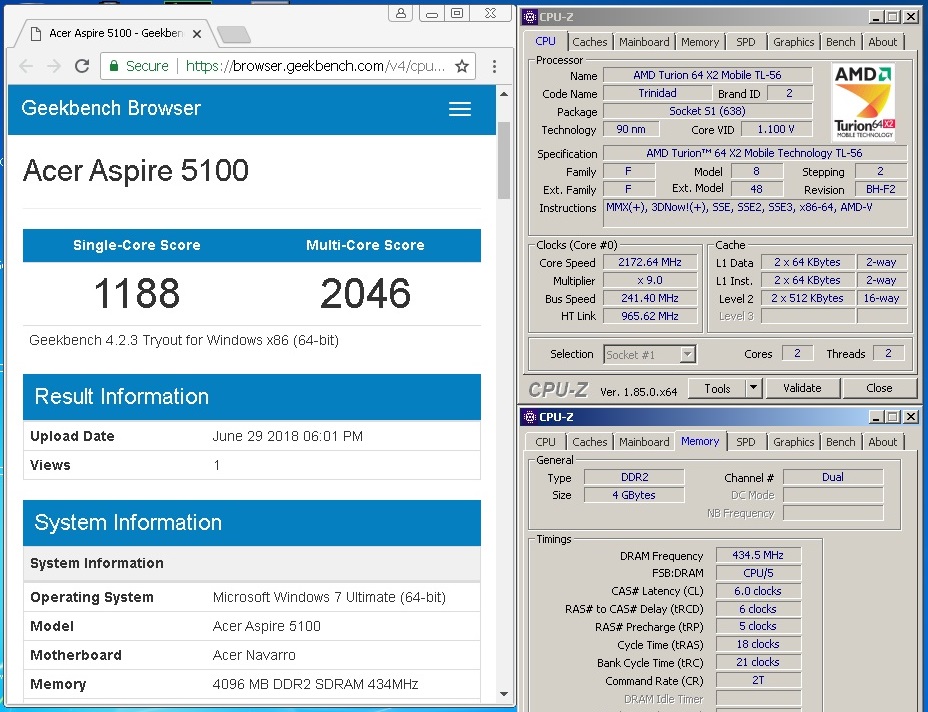
Task: Open Mainboard tab in top CPU-Z
Action: click(x=644, y=42)
